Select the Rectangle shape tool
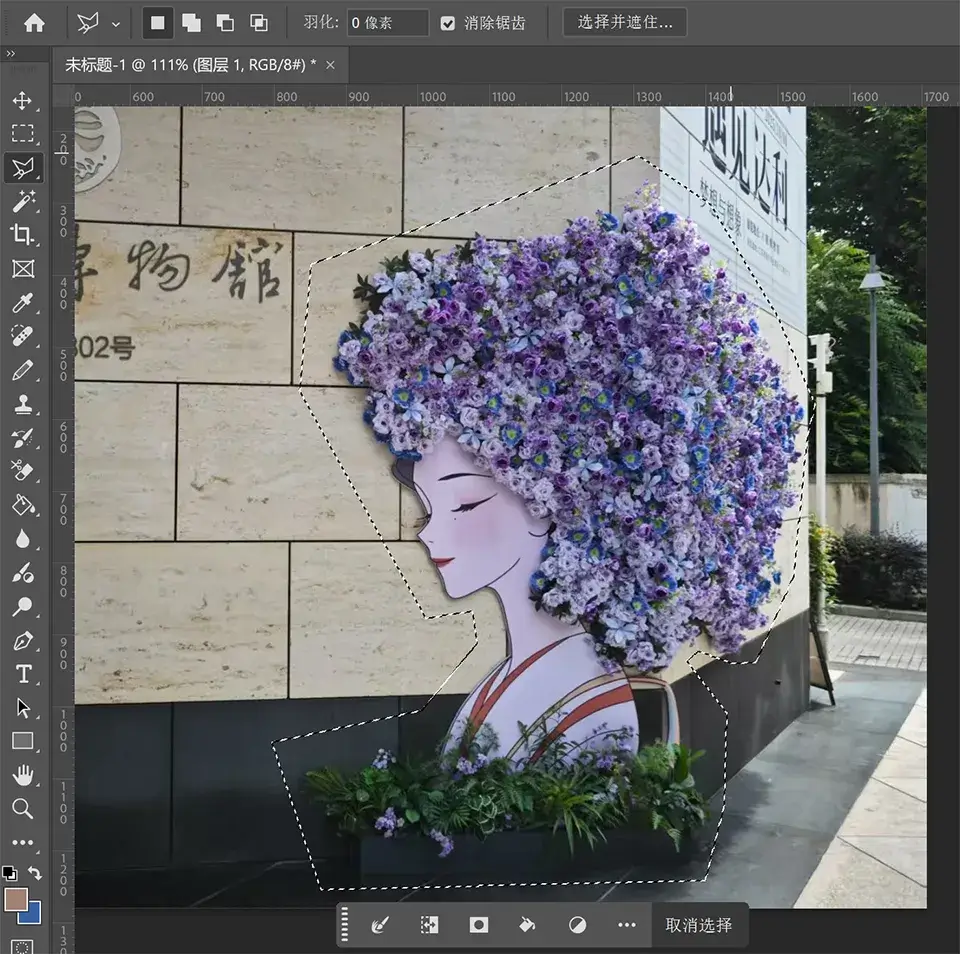Viewport: 960px width, 954px height. [x=23, y=742]
